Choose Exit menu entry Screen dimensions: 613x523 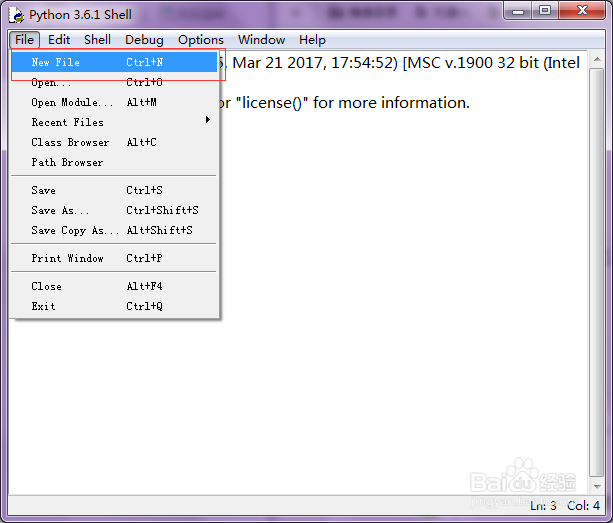(x=114, y=306)
